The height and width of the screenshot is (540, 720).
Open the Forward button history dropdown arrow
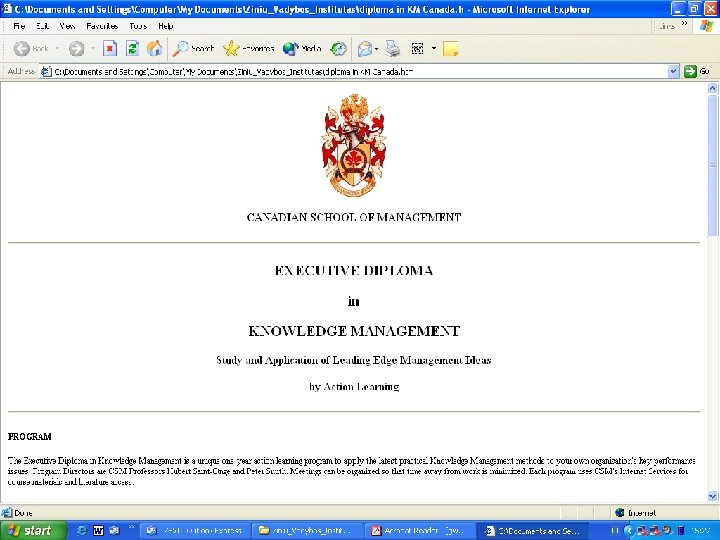92,48
